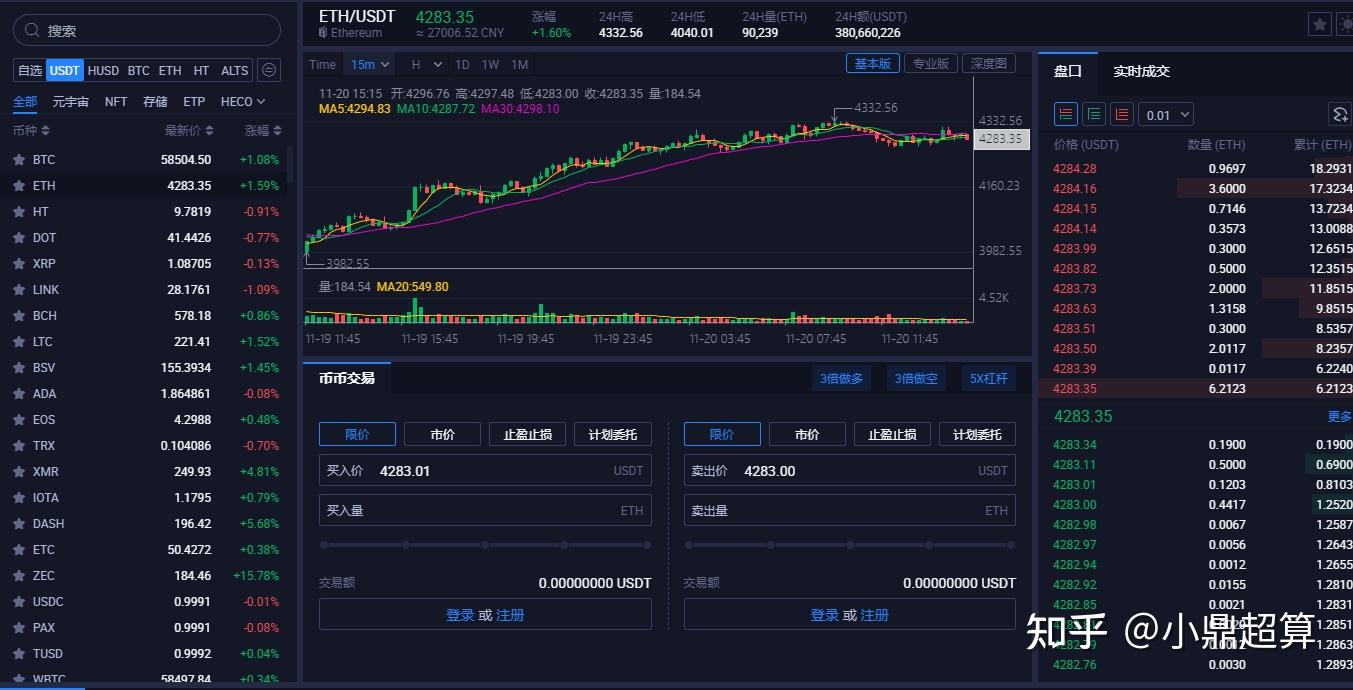Viewport: 1353px width, 690px height.
Task: Switch order book to sell orders only view
Action: 1121,114
